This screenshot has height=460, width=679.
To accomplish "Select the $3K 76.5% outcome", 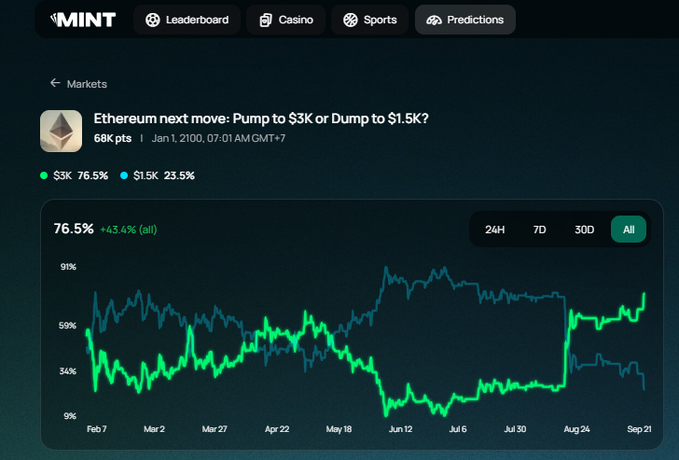I will point(74,175).
